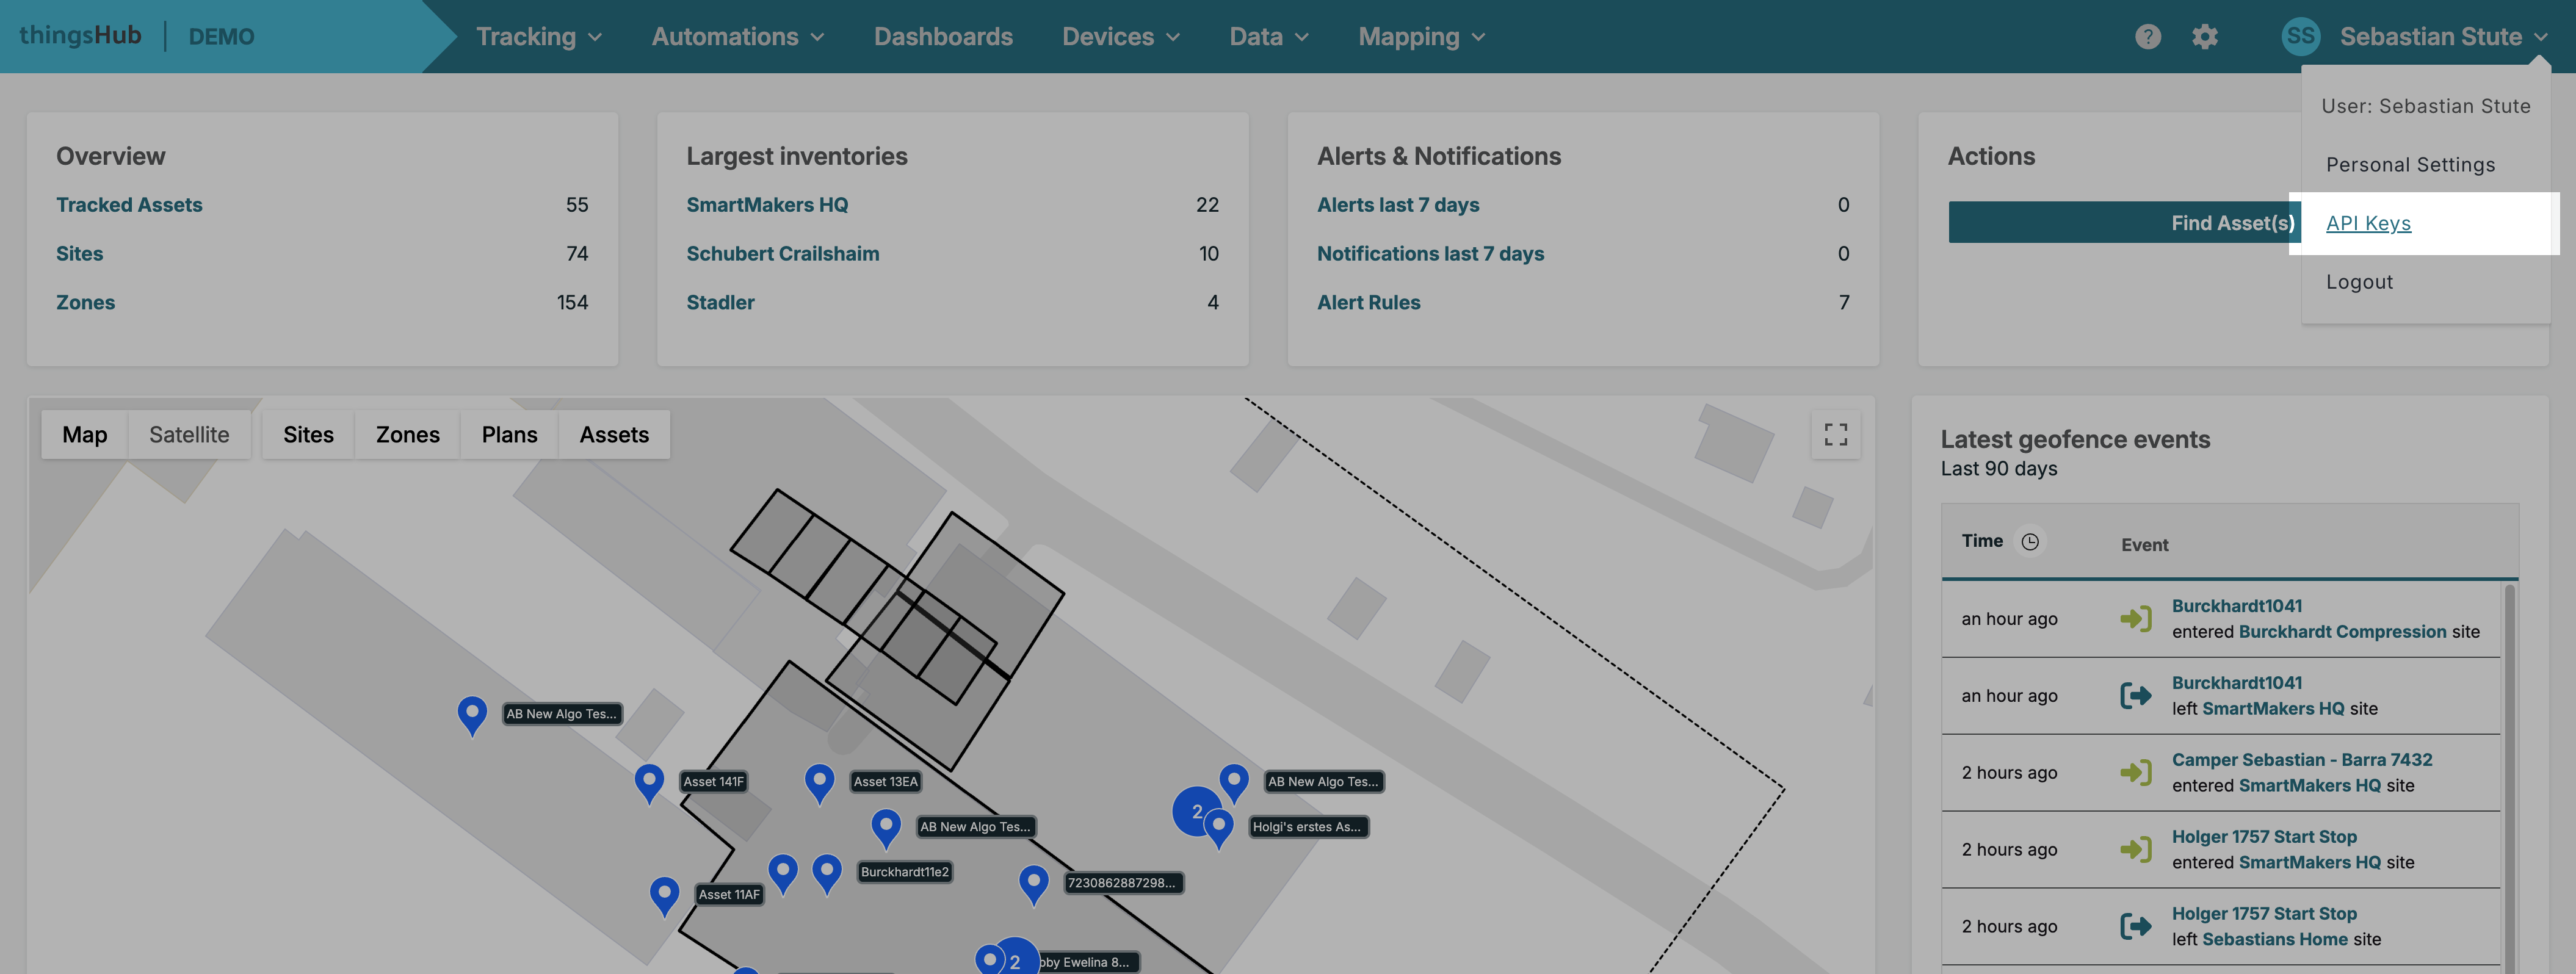Click Logout in the user menu

point(2358,282)
